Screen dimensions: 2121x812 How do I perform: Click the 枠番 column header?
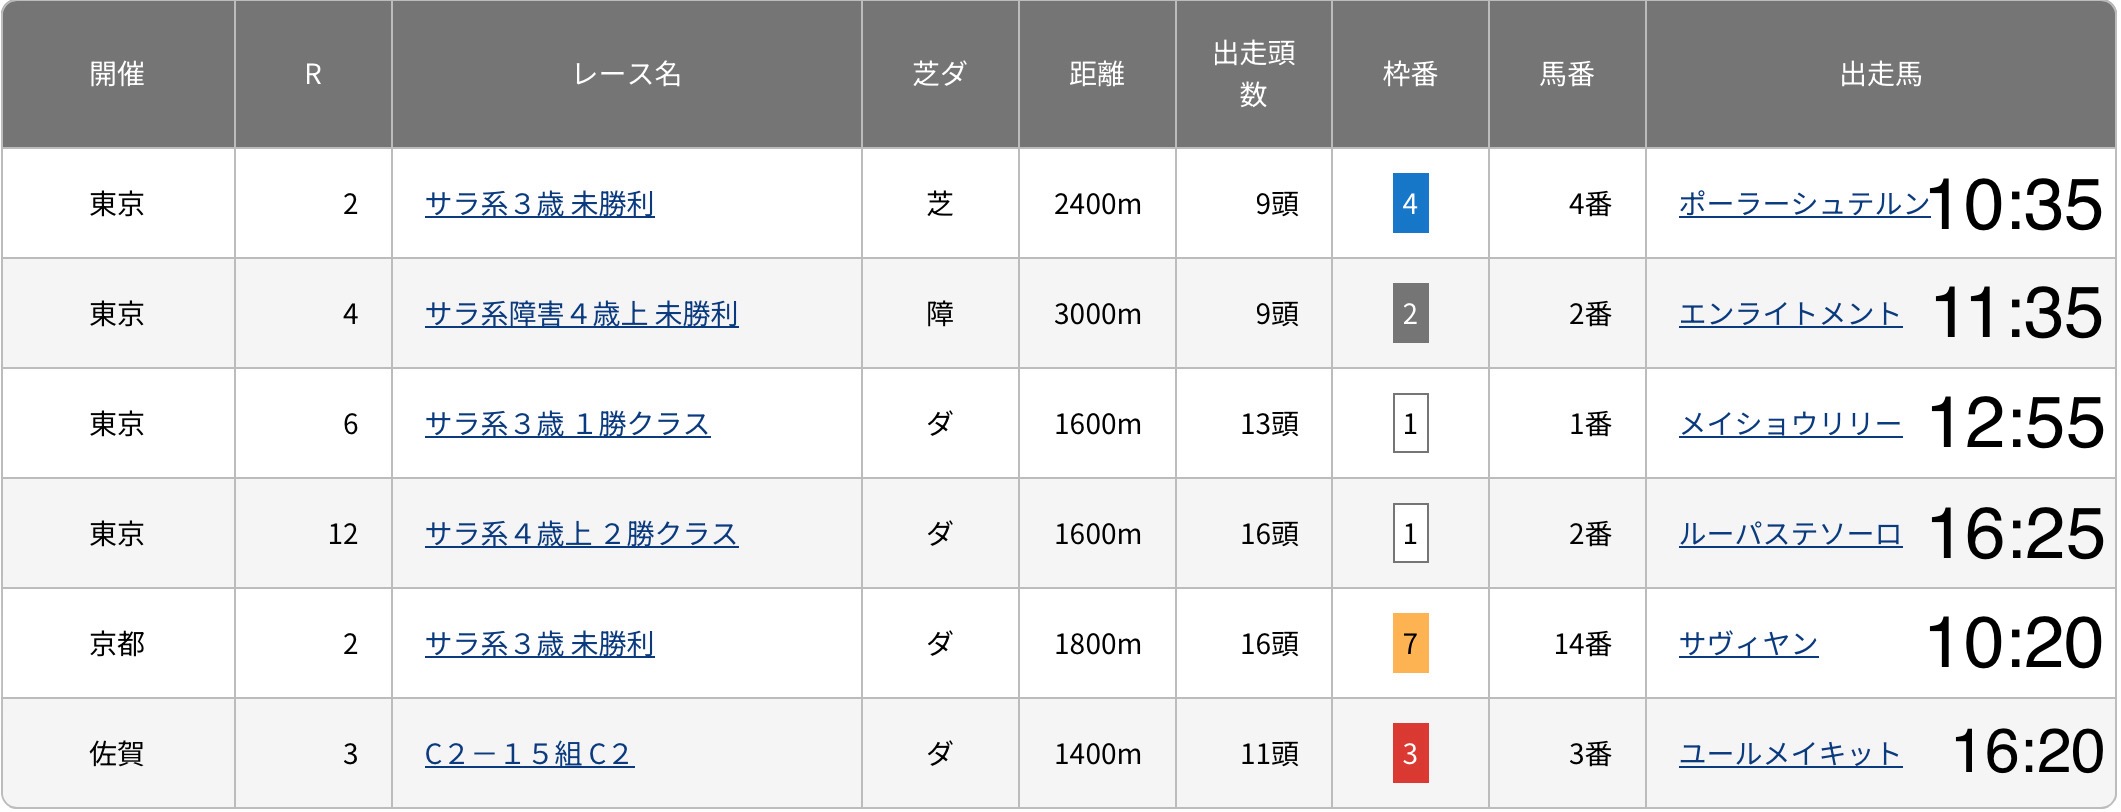click(x=1410, y=74)
